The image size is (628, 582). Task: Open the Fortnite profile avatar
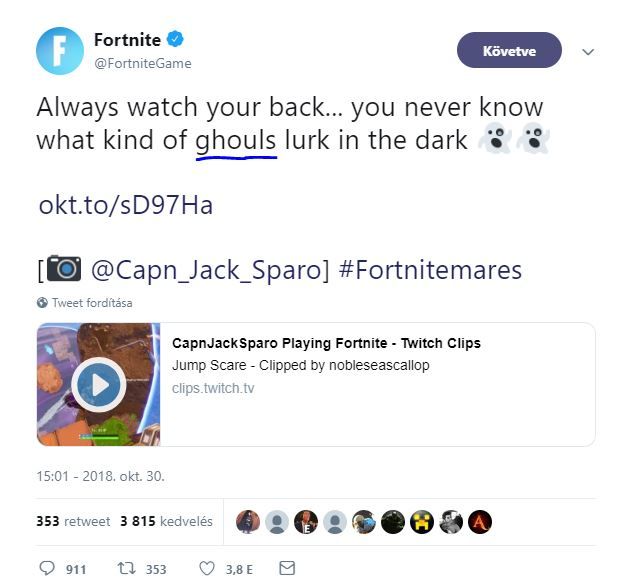(x=60, y=51)
